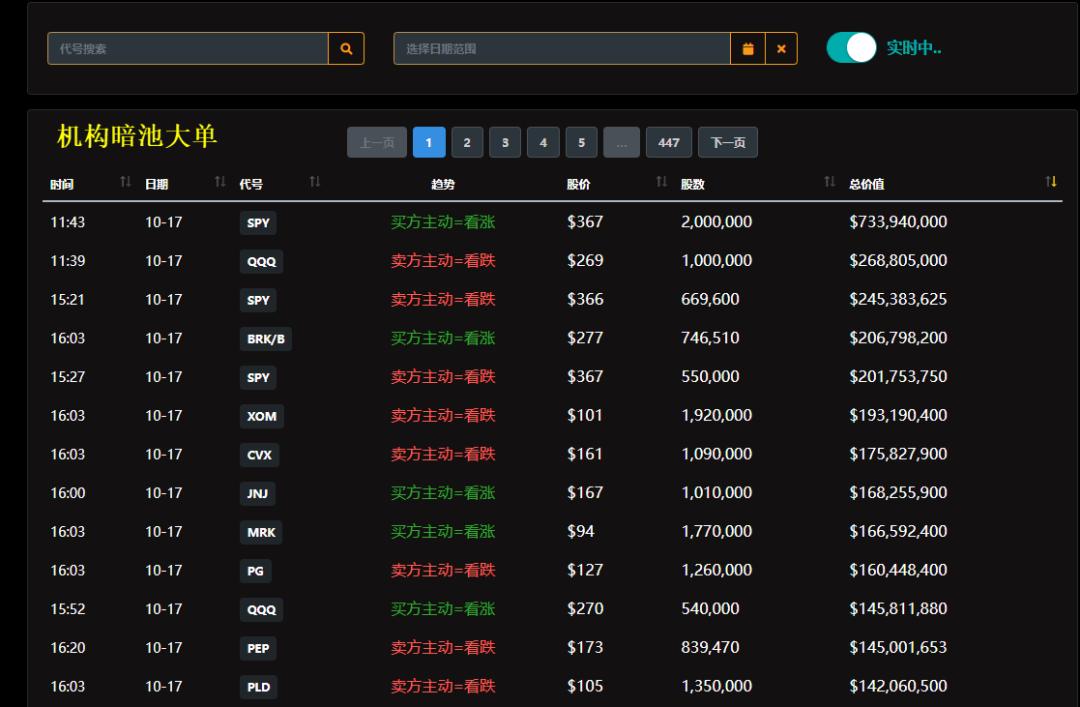Image resolution: width=1080 pixels, height=707 pixels.
Task: Click time 16:20 in PEP row
Action: [68, 648]
